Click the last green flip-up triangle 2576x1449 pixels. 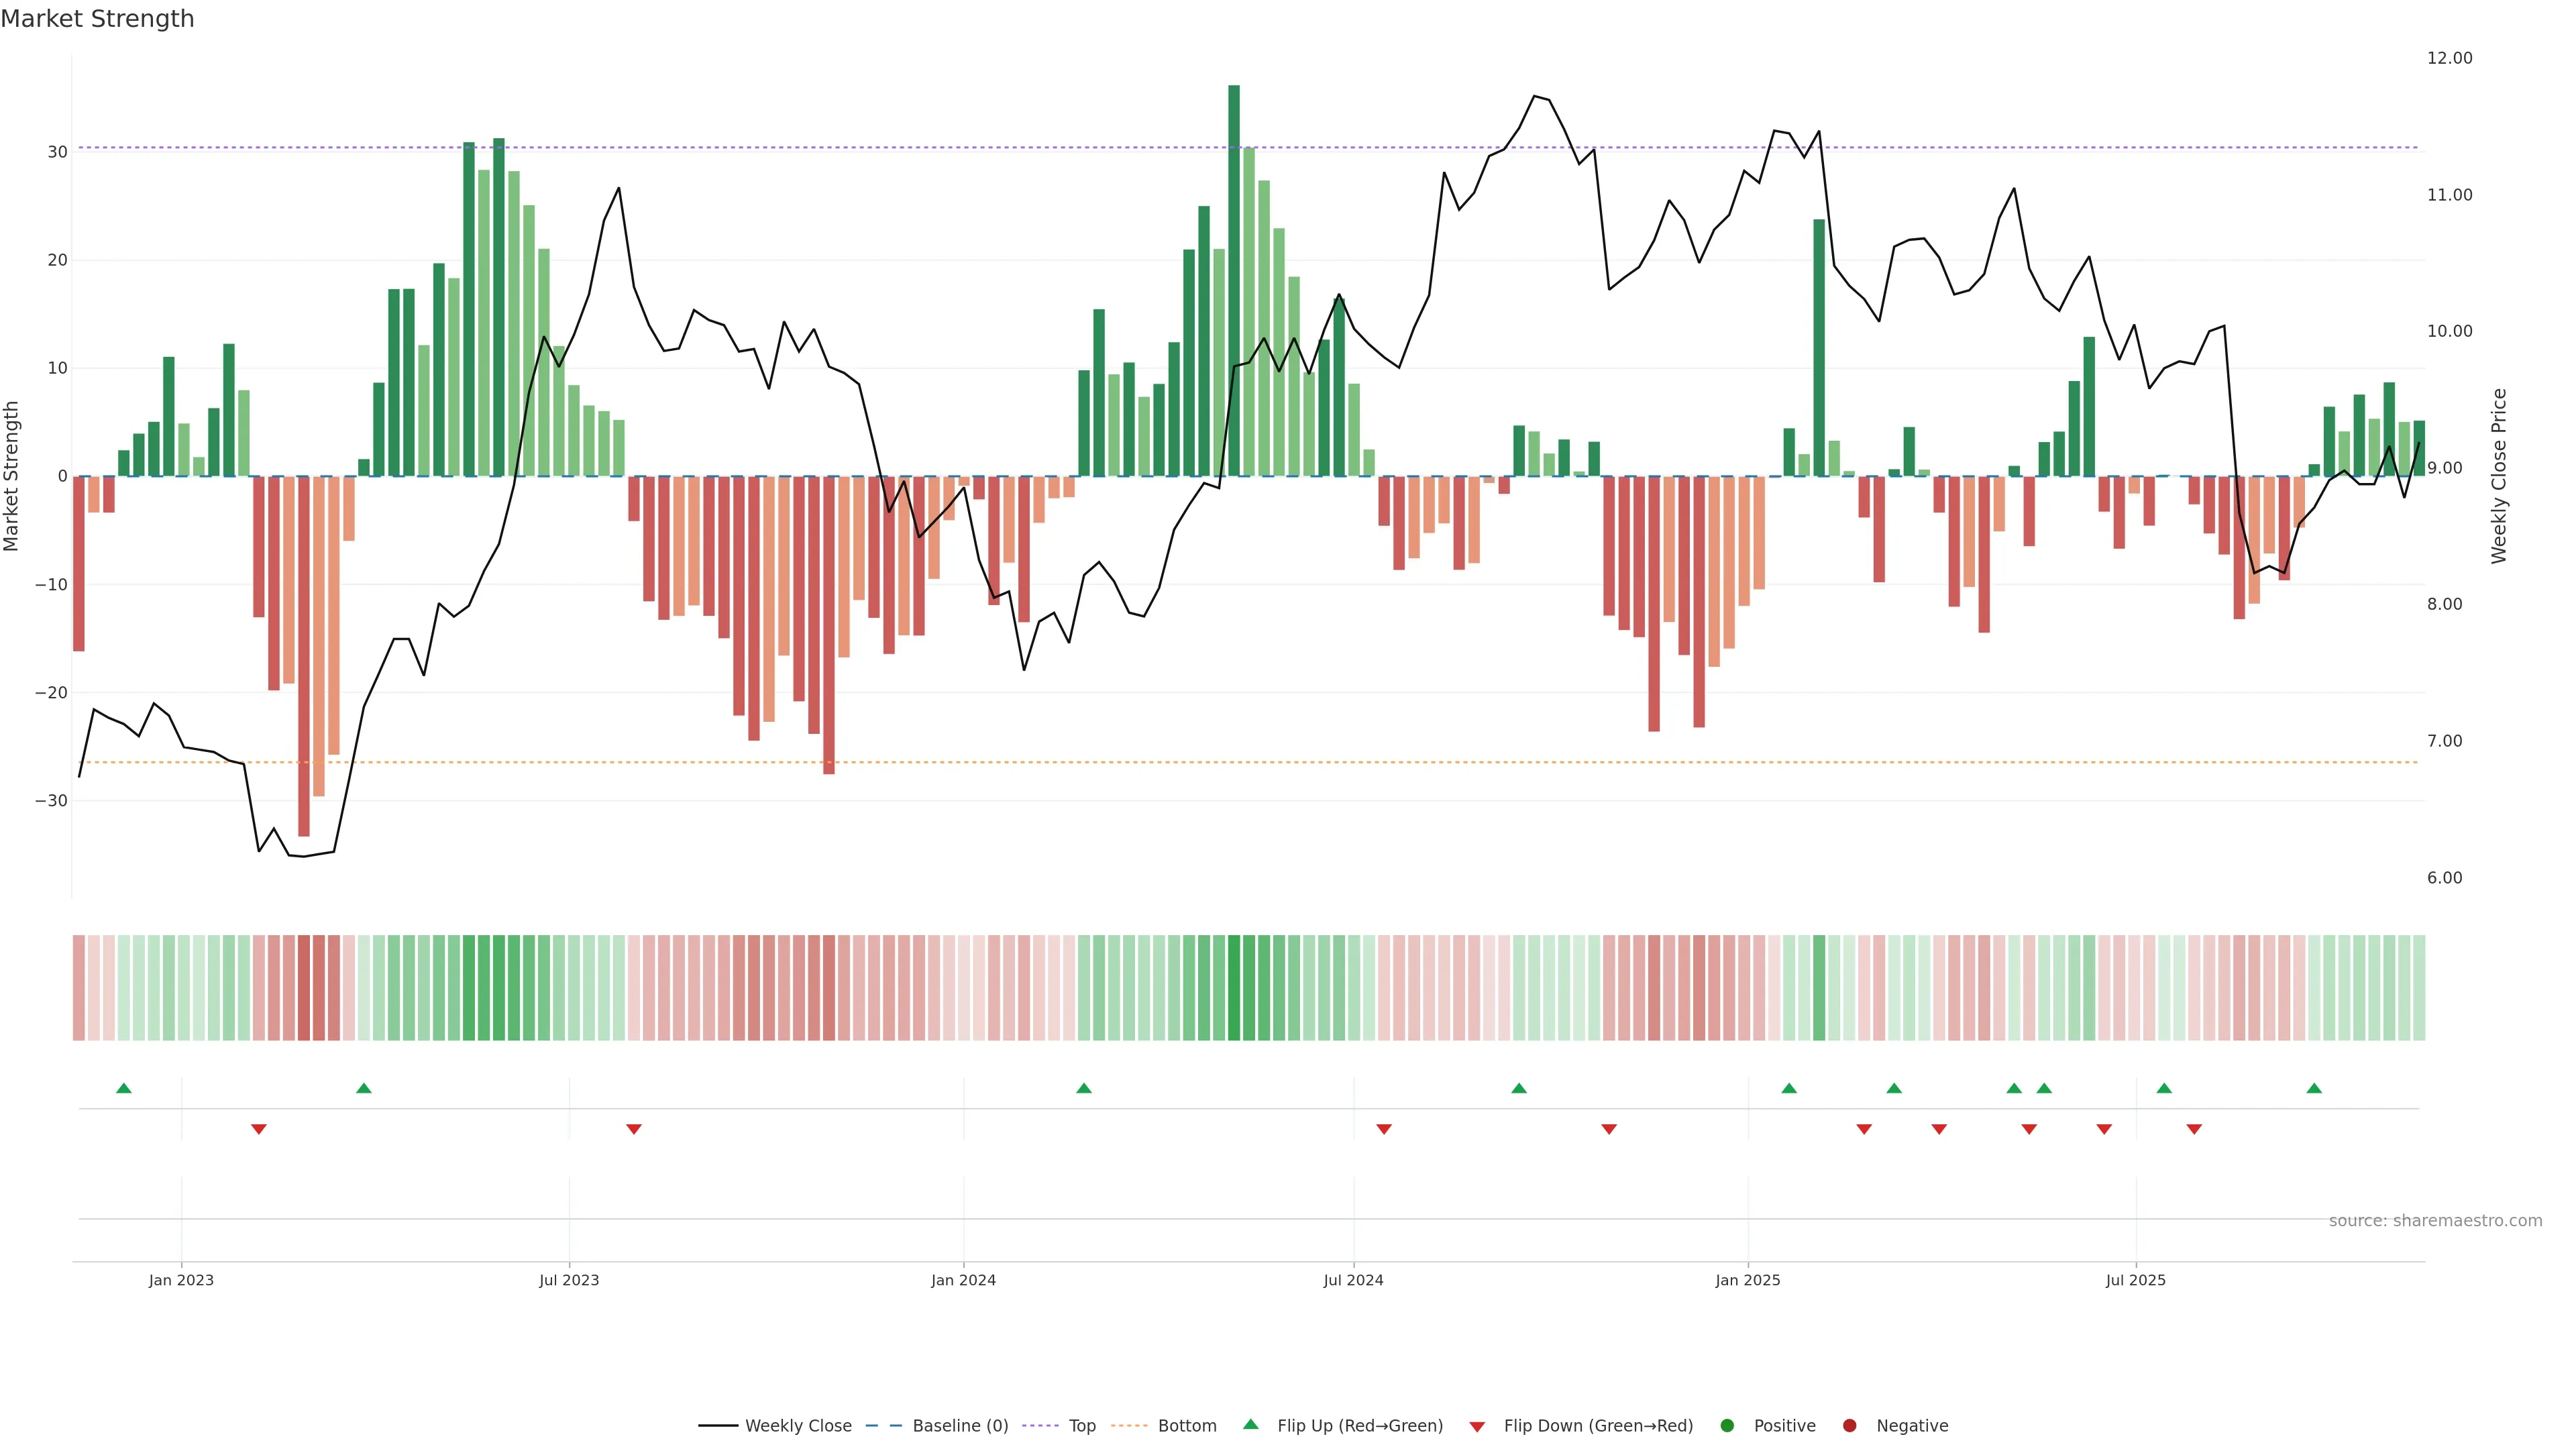tap(2314, 1088)
